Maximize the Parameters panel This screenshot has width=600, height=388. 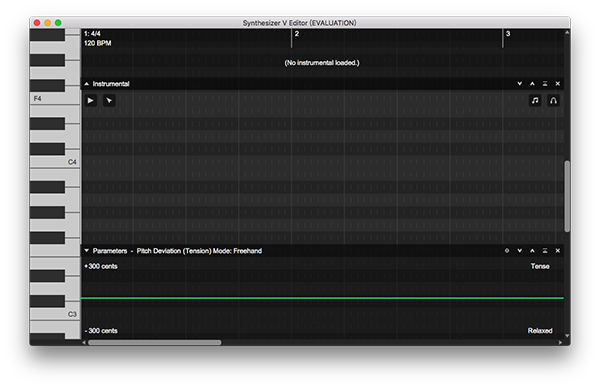coord(545,251)
